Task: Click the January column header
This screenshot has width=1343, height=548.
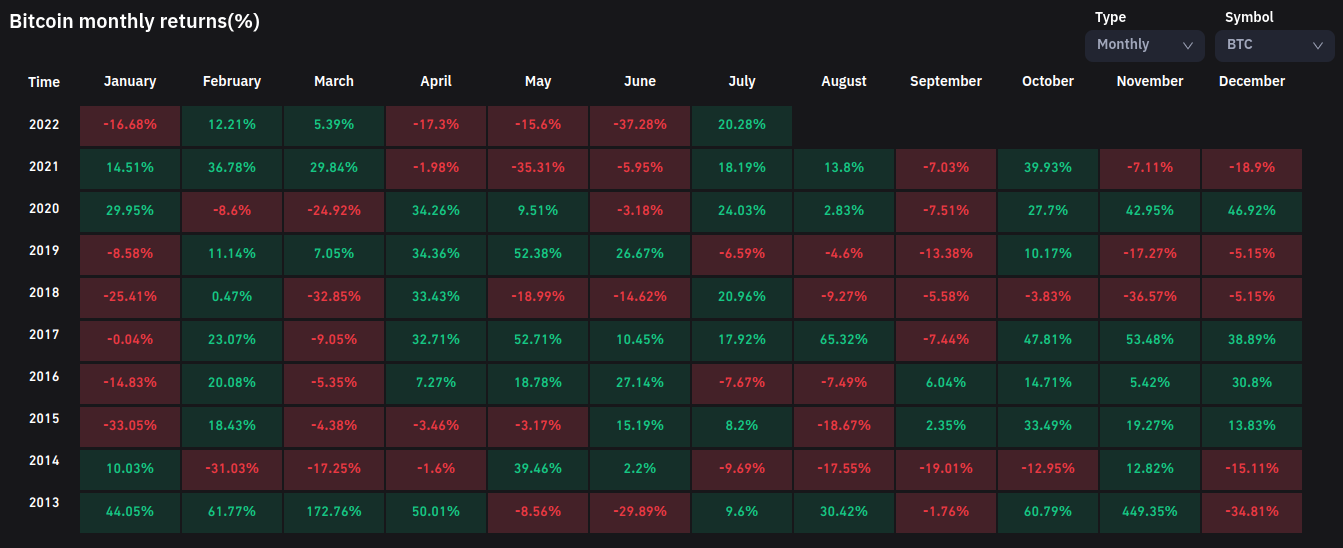Action: tap(130, 82)
